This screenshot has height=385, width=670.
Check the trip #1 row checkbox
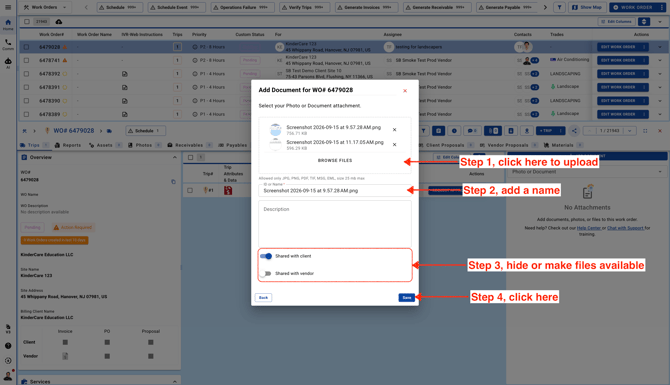point(190,191)
